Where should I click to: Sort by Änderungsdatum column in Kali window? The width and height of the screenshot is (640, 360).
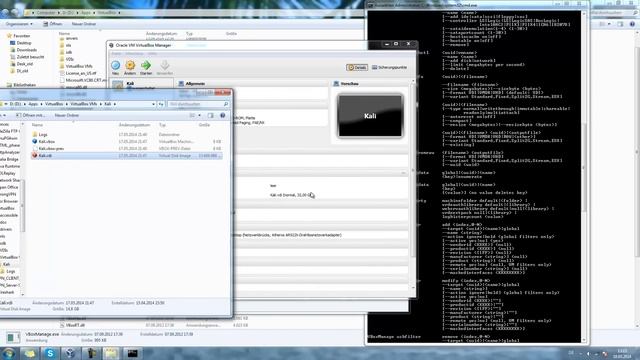[134, 125]
